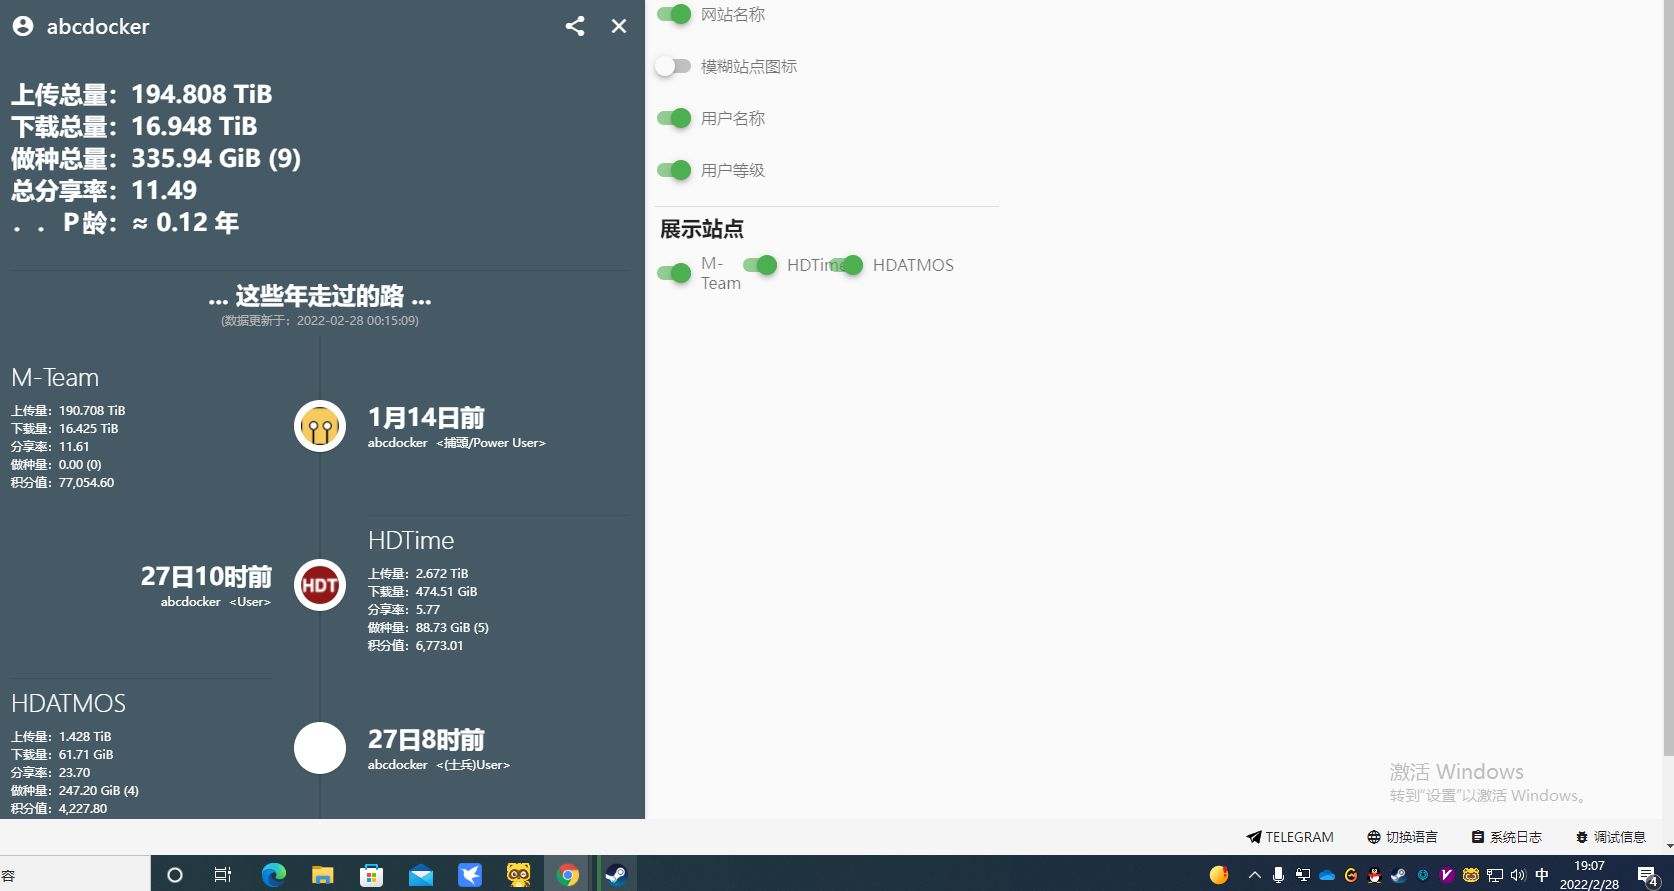The width and height of the screenshot is (1674, 891).
Task: Click the purple V tray icon
Action: 1447,875
